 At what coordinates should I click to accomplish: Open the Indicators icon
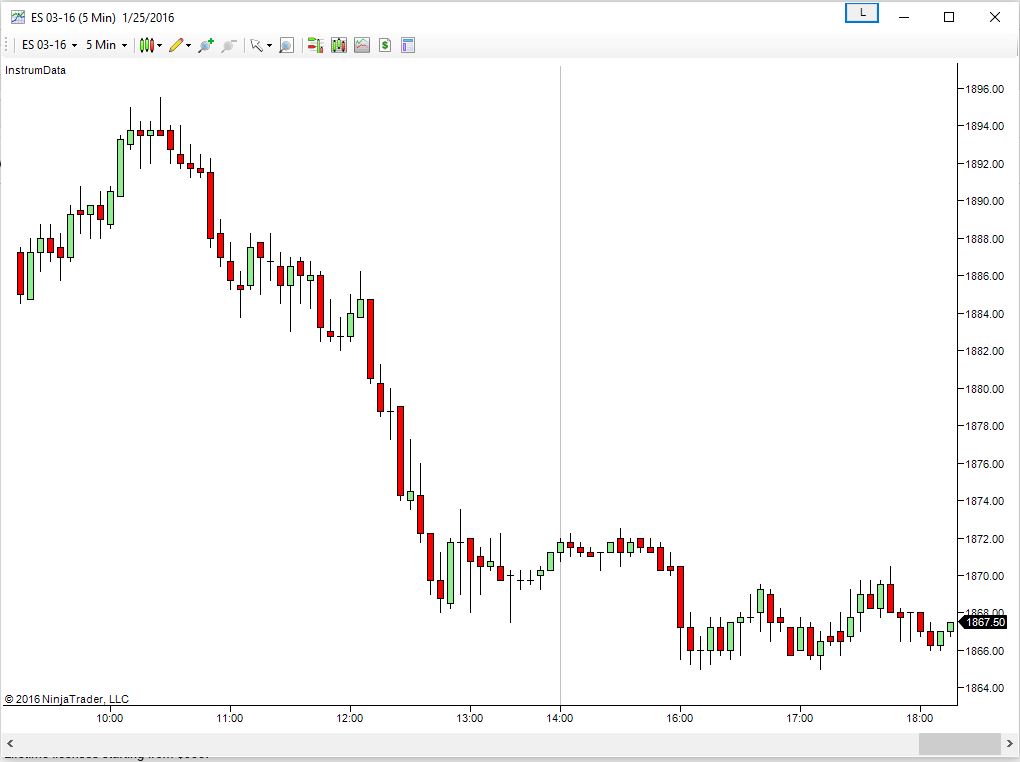[362, 45]
